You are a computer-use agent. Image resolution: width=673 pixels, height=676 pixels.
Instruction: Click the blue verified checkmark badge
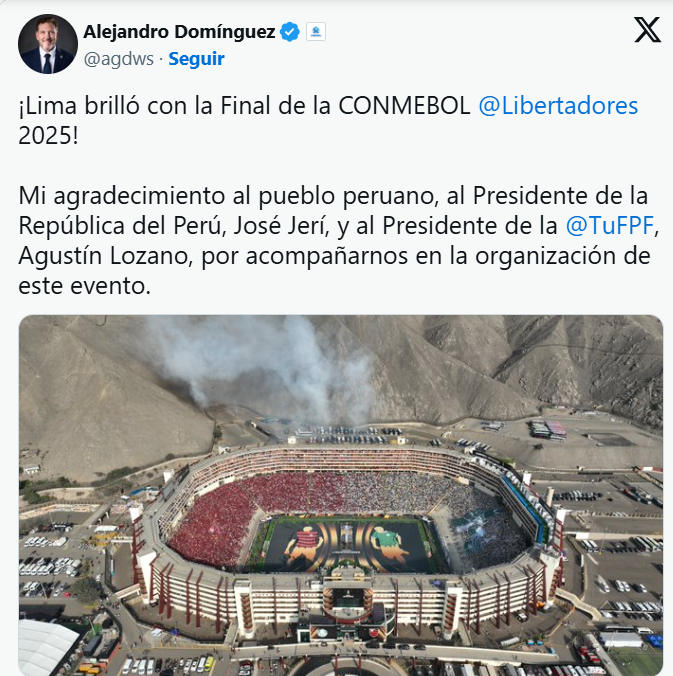[290, 32]
